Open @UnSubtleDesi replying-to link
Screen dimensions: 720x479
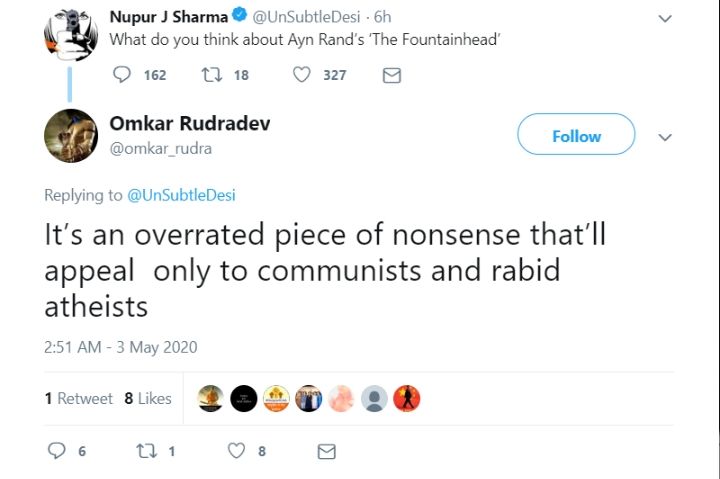(181, 196)
